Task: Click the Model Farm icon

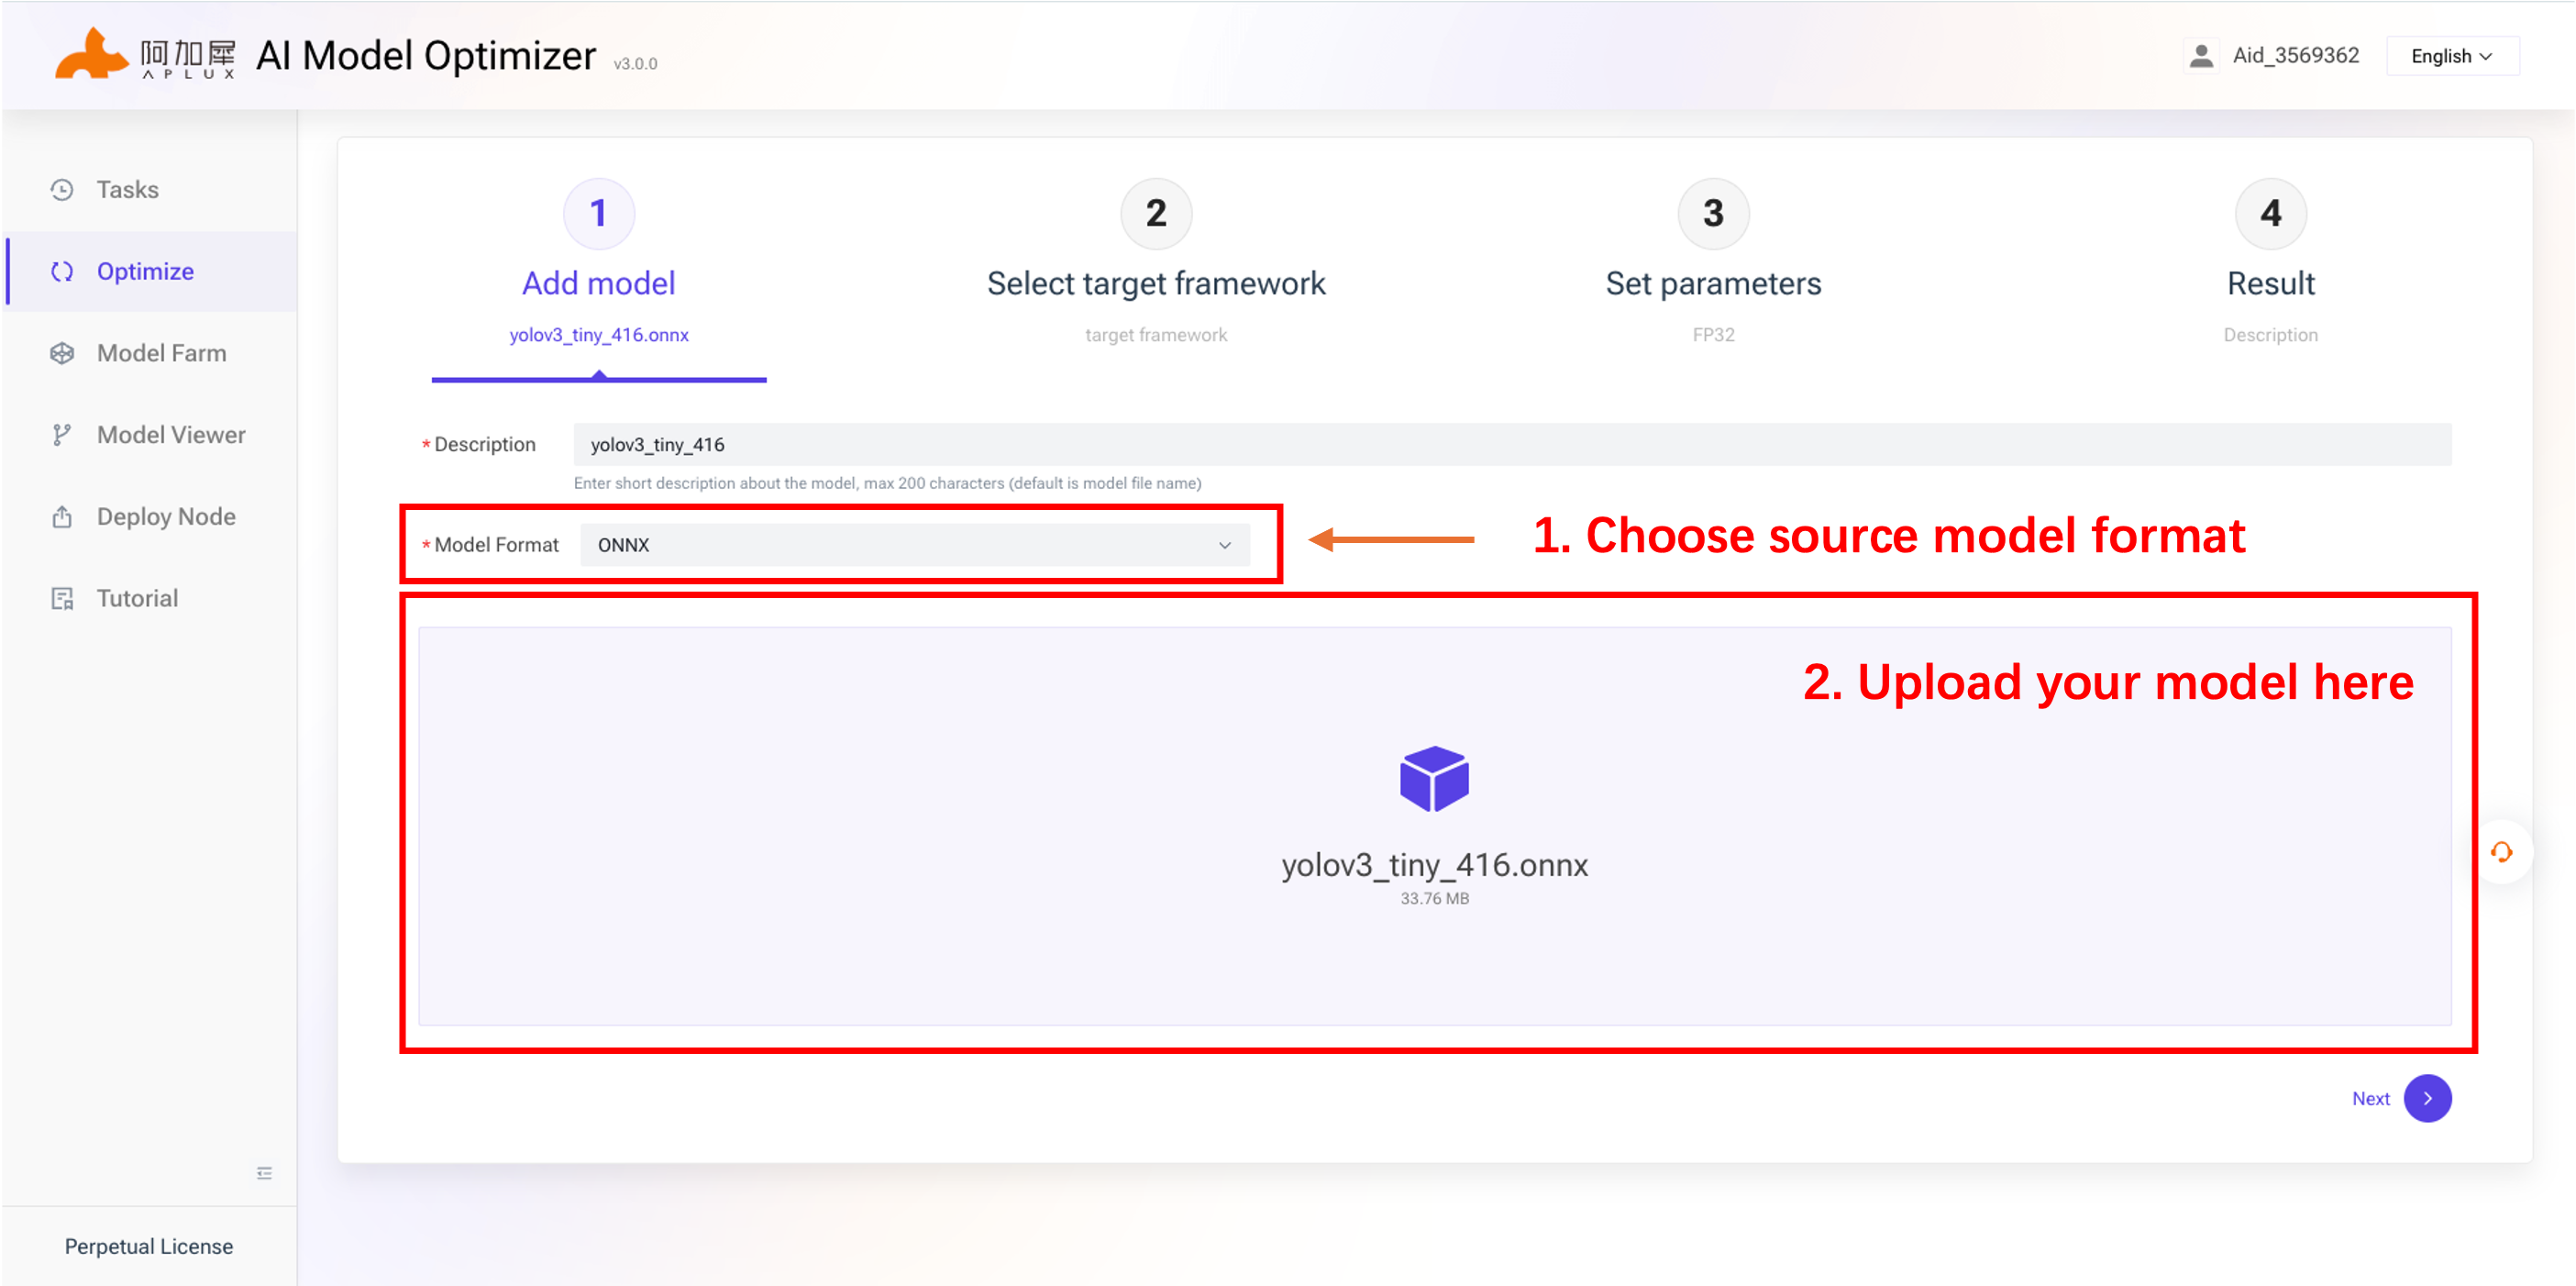Action: click(62, 353)
